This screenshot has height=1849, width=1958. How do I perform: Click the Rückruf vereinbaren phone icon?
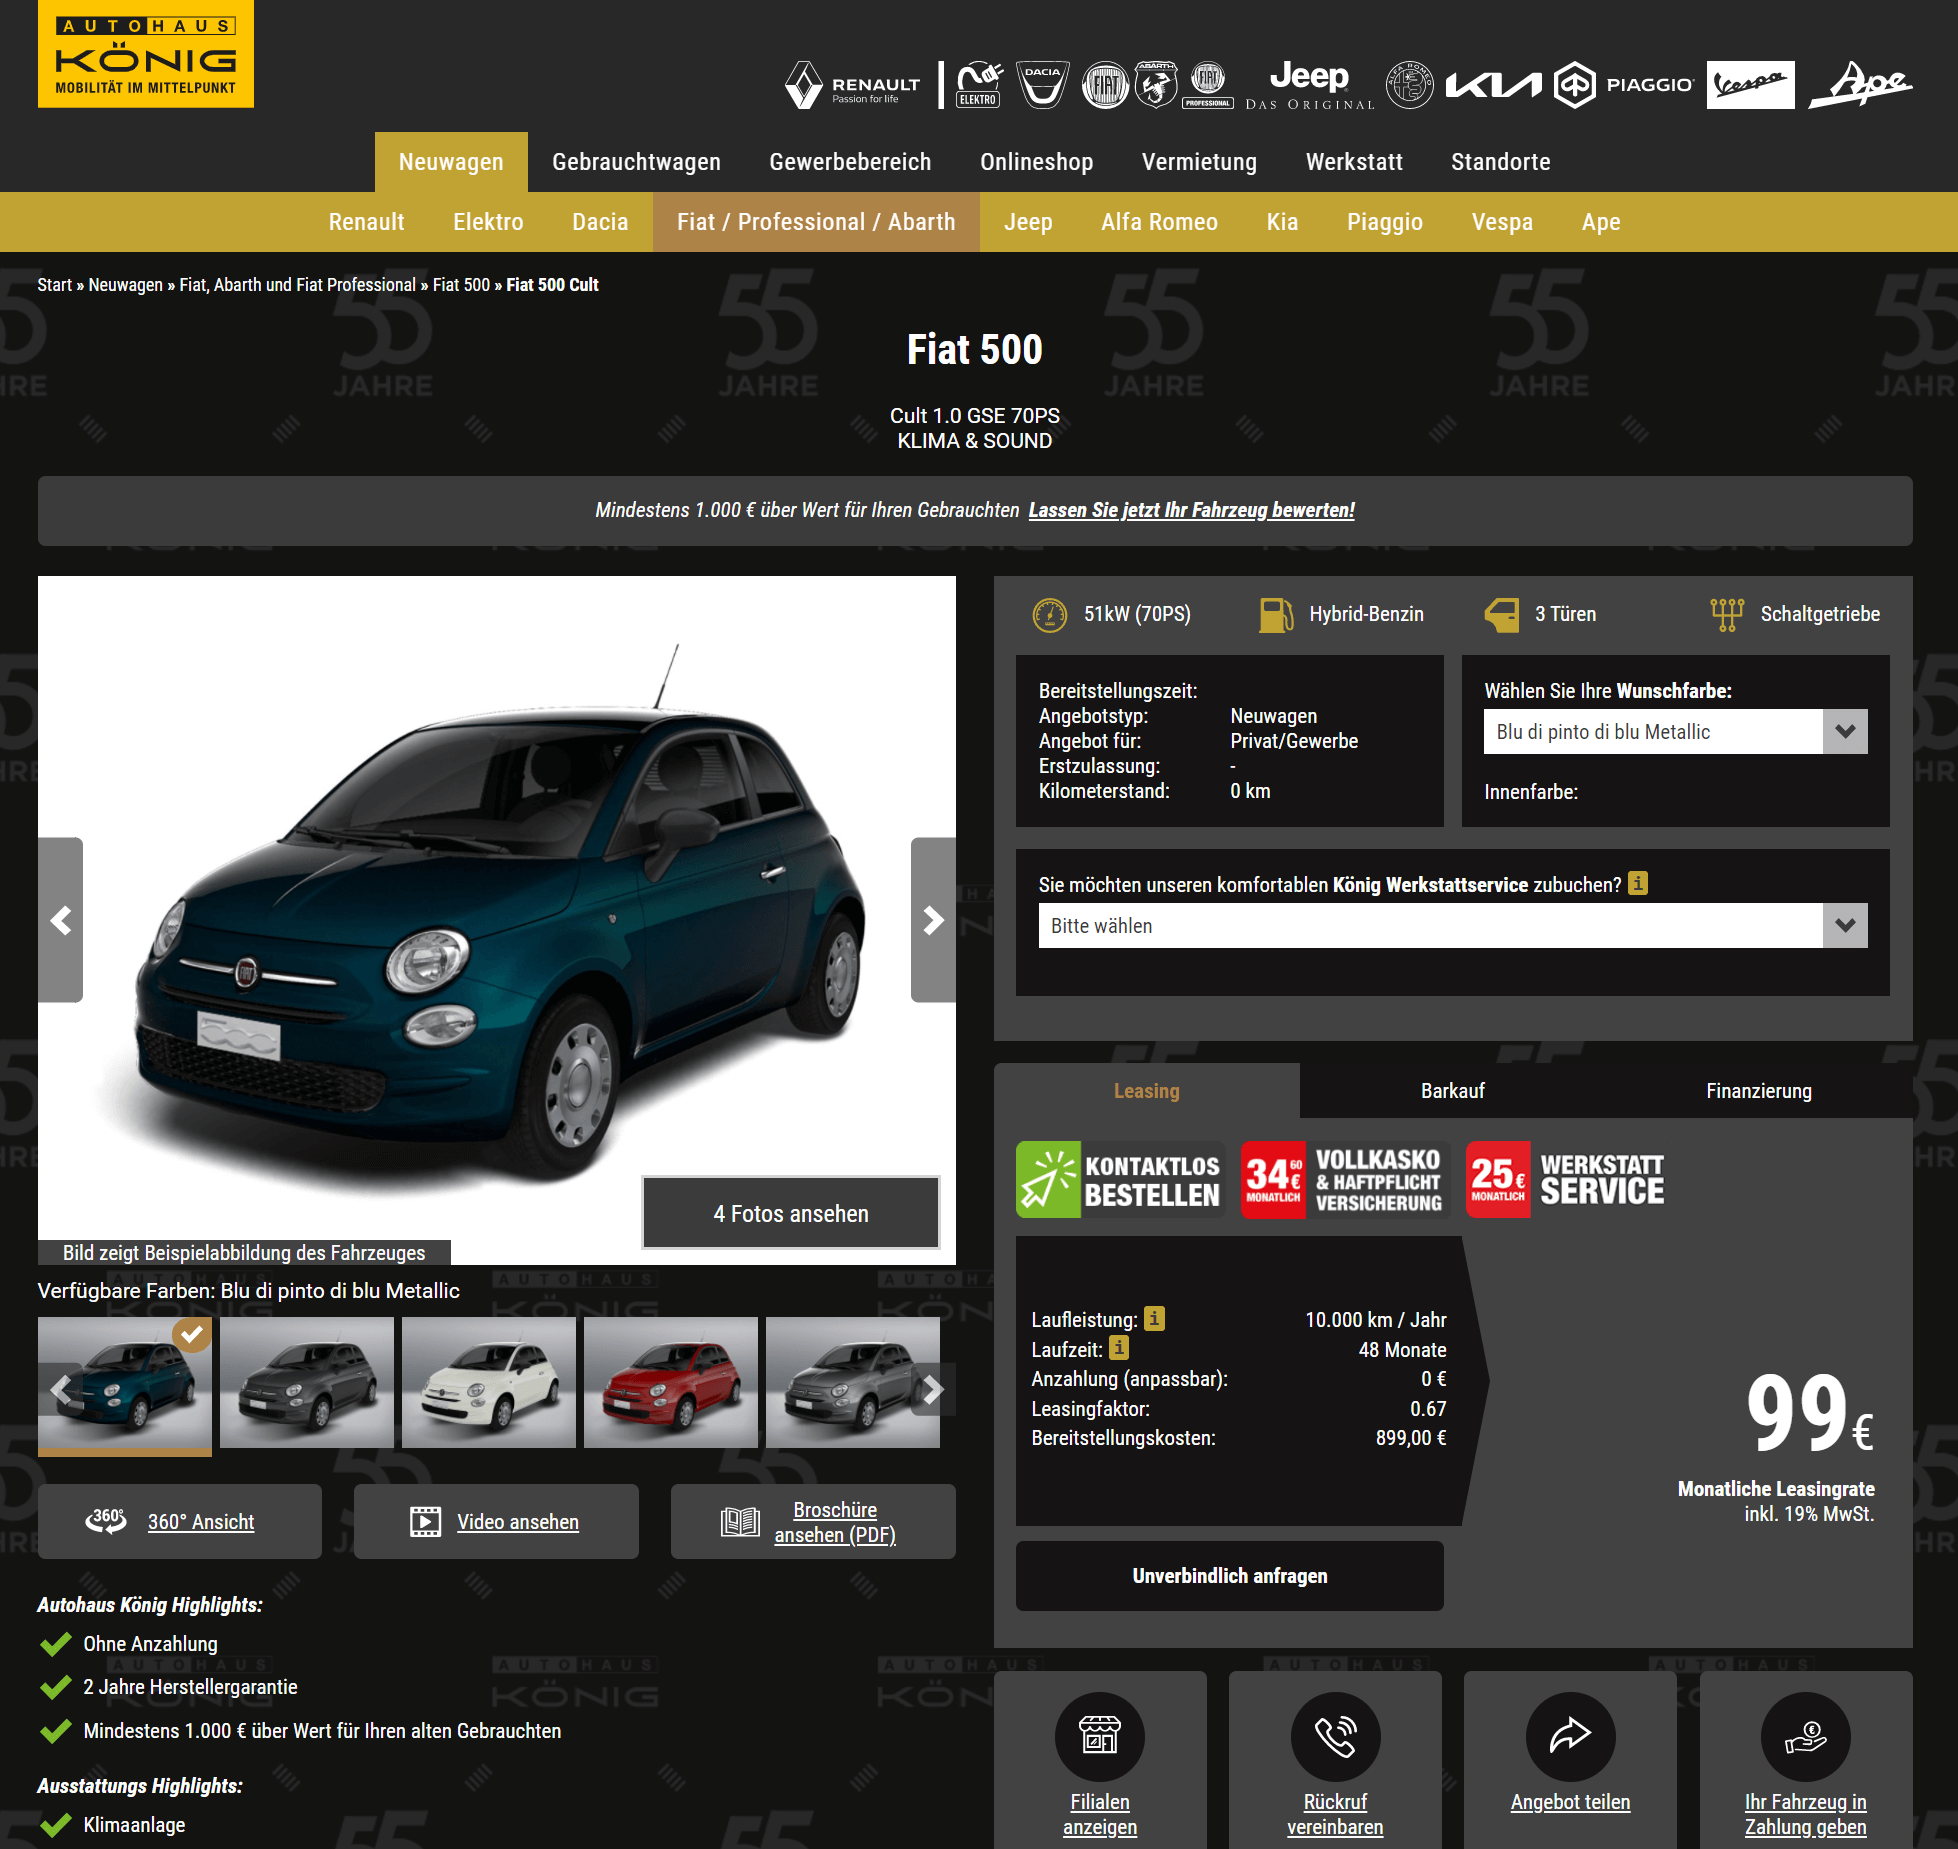[1335, 1737]
